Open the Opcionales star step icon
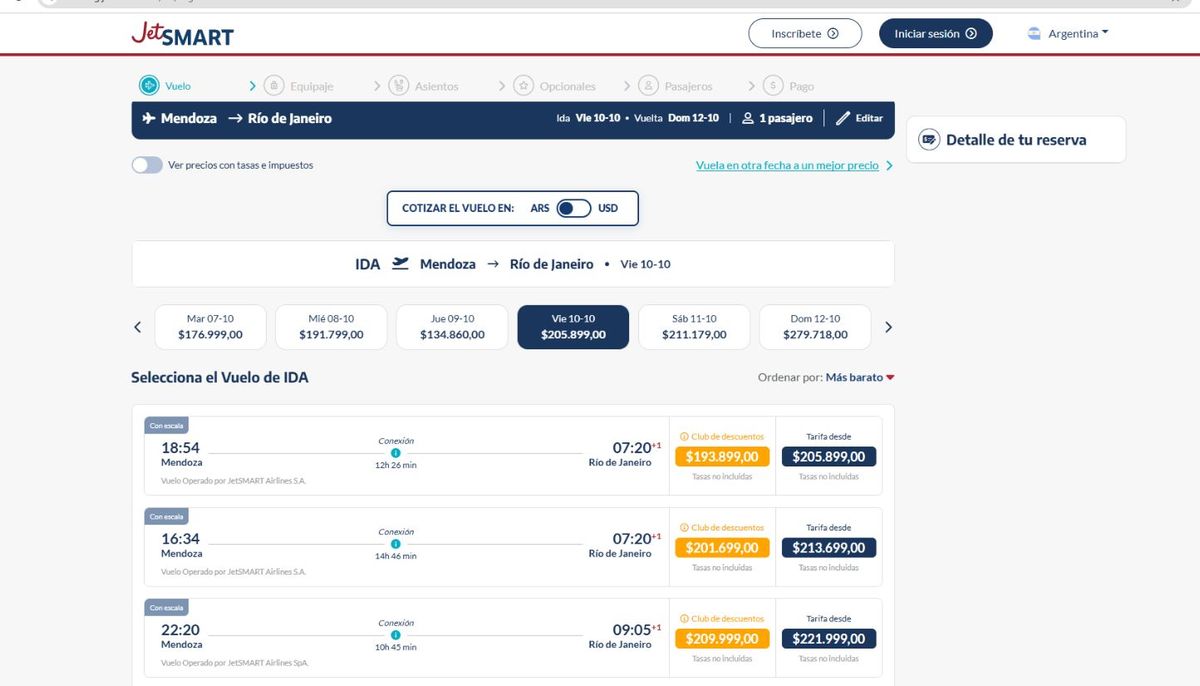1200x686 pixels. coord(523,85)
